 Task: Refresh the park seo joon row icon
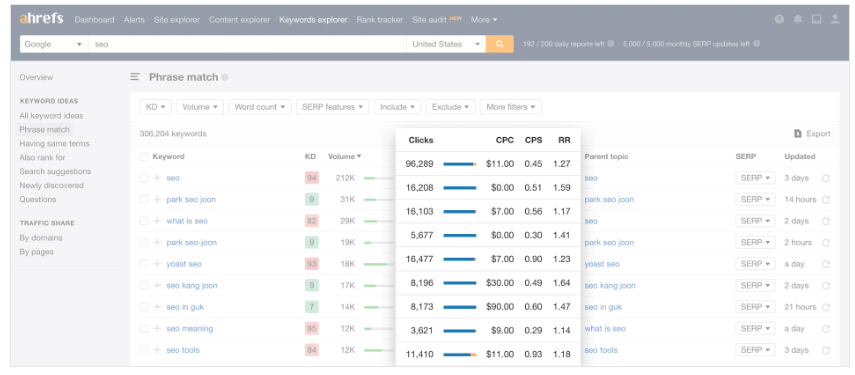[x=826, y=199]
